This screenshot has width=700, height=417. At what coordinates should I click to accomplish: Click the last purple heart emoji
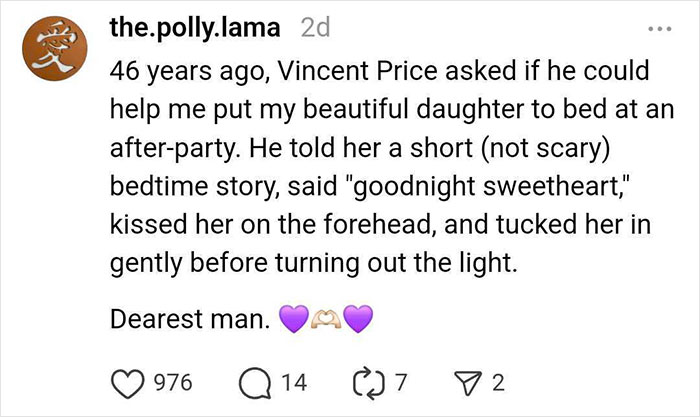[357, 320]
